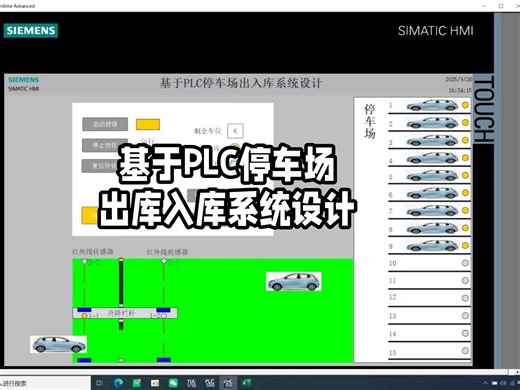This screenshot has width=520, height=390.
Task: Click the car icon in parking slot 8
Action: click(x=433, y=228)
